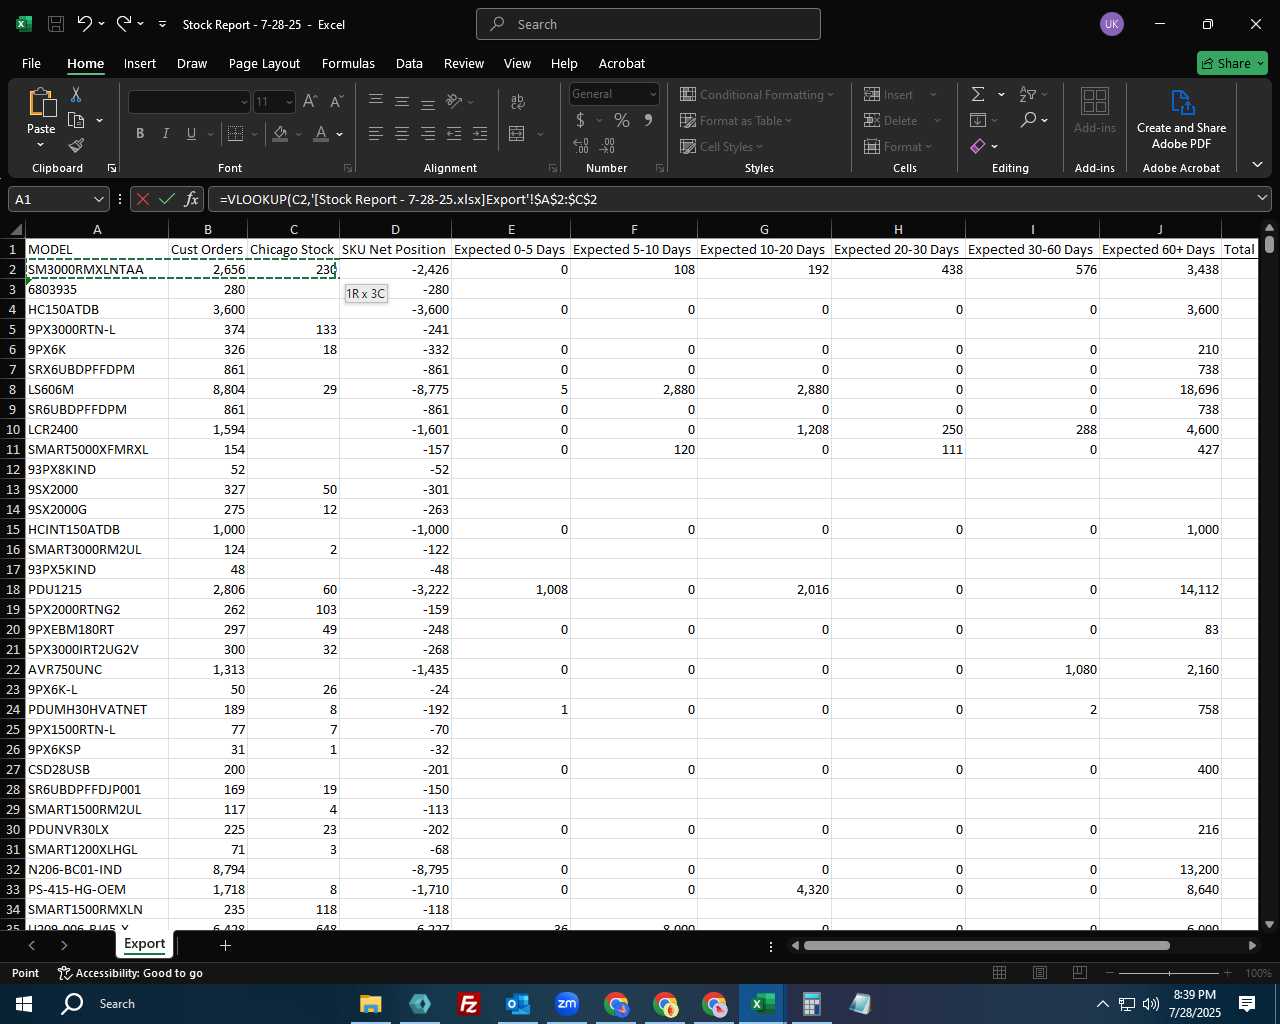Toggle Italic formatting

point(166,133)
